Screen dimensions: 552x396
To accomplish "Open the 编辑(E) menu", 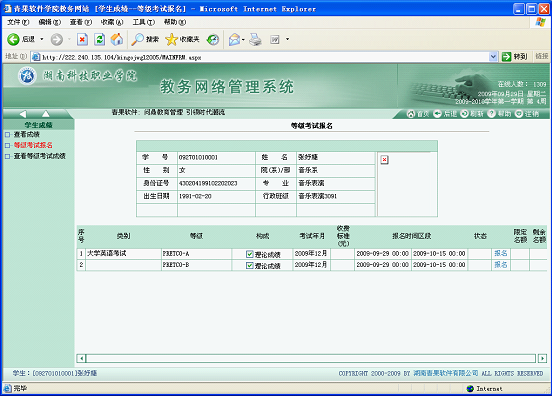I will pyautogui.click(x=50, y=22).
